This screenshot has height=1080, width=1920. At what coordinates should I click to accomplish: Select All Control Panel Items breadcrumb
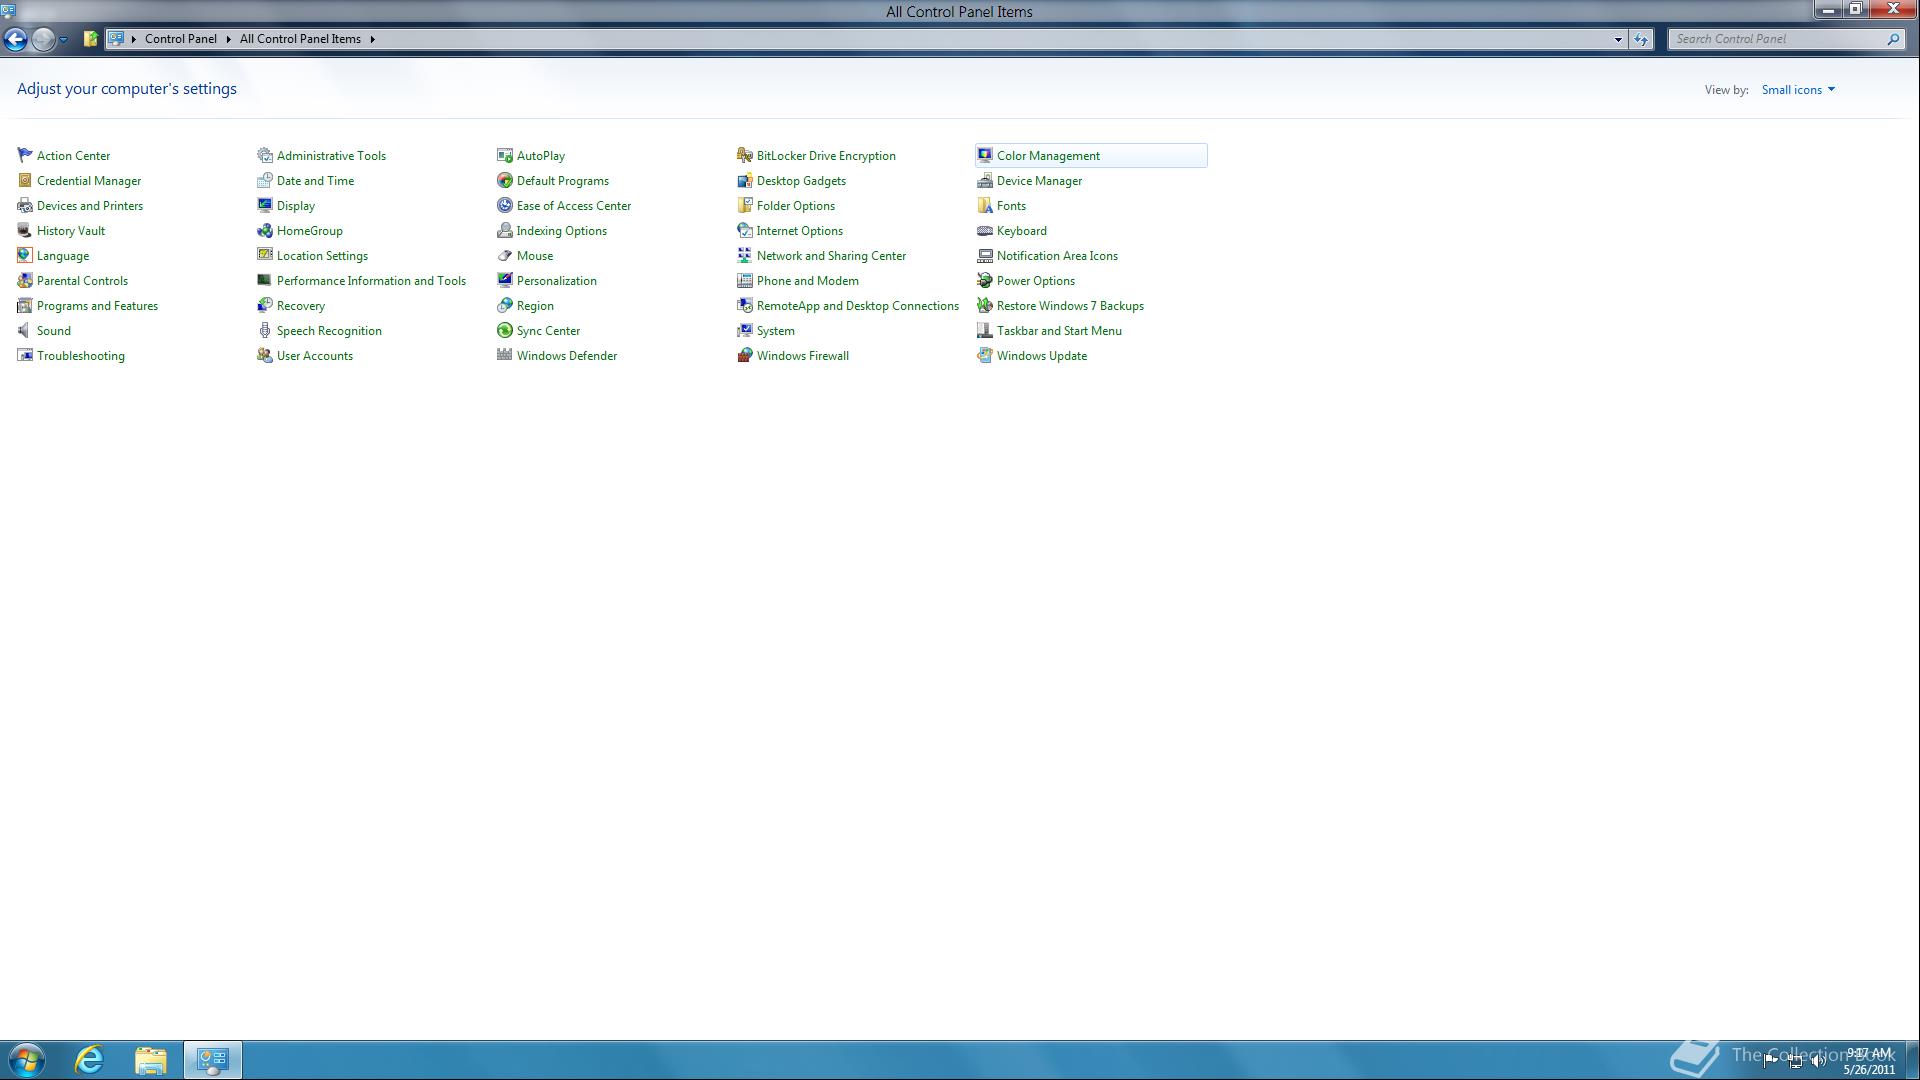pyautogui.click(x=300, y=39)
